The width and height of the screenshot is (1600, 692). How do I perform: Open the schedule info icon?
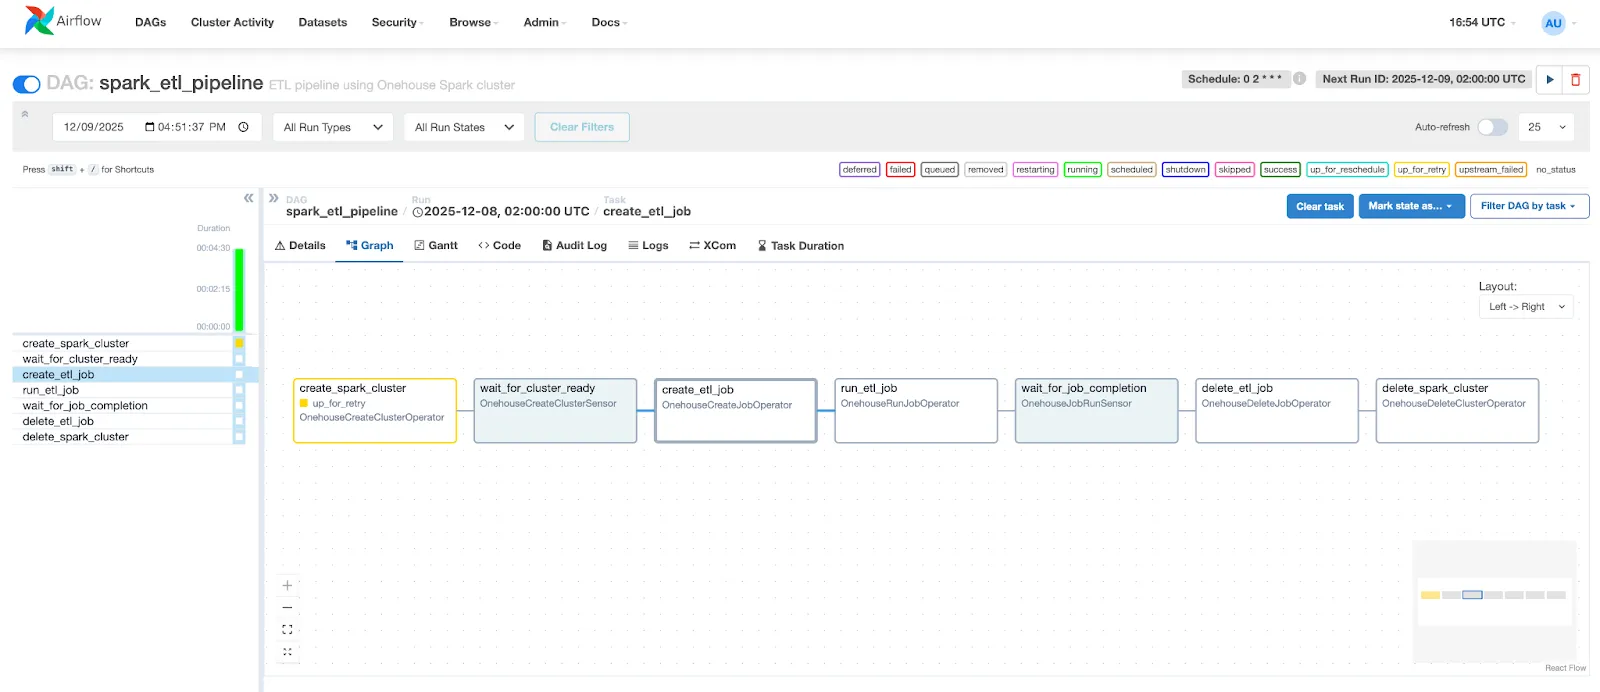[1299, 78]
